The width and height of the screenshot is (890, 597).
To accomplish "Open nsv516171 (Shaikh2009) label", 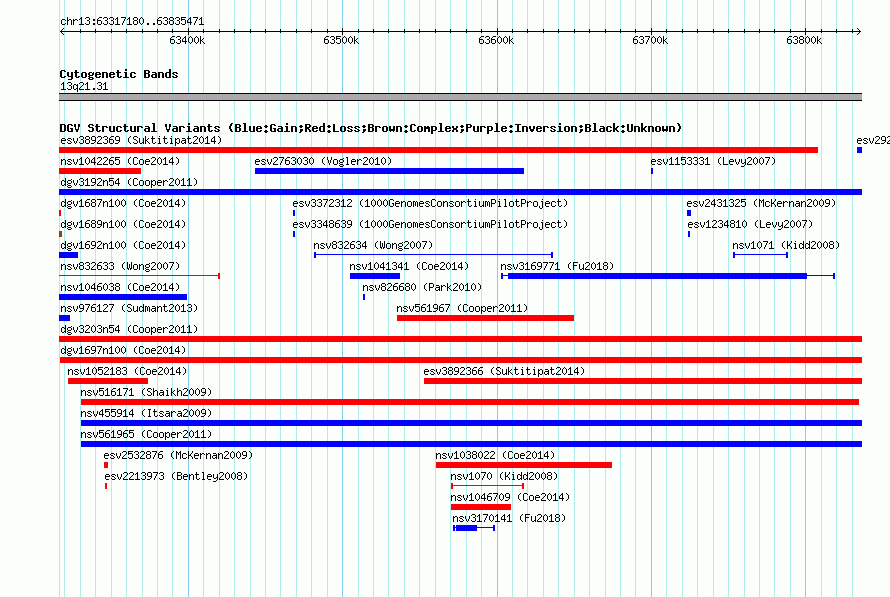I will point(146,392).
